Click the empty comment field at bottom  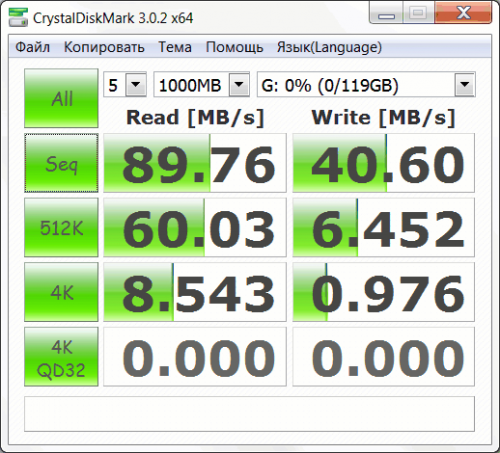click(x=249, y=414)
